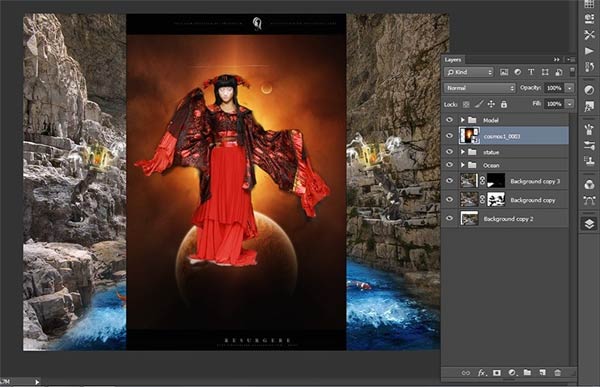Select the Background copy layer mask thumbnail

pyautogui.click(x=496, y=199)
